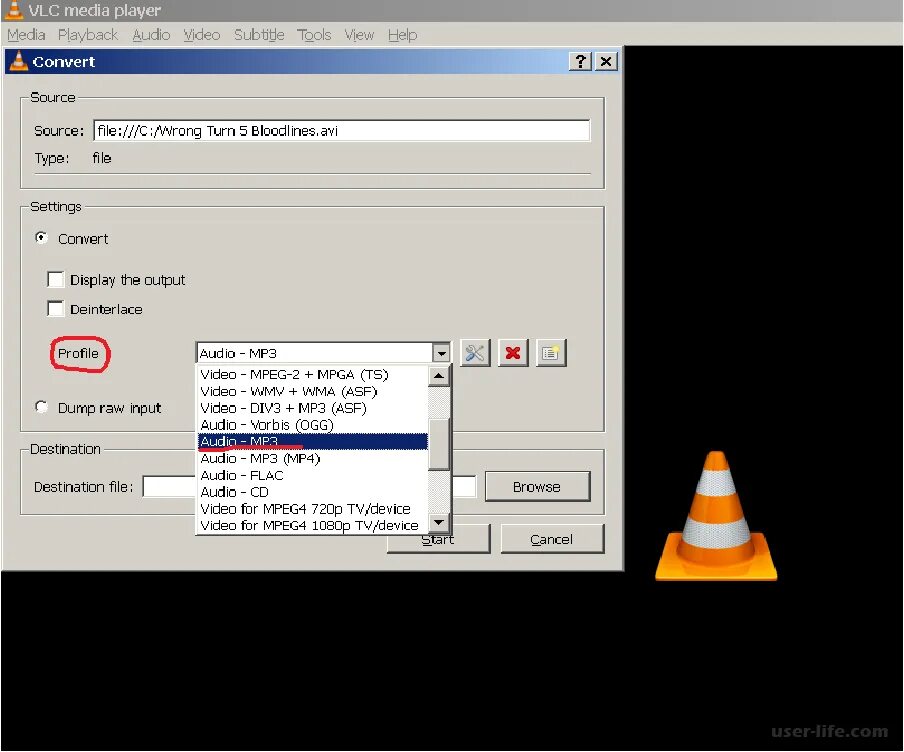Enable the Deinterlace checkbox
904x752 pixels.
tap(55, 309)
